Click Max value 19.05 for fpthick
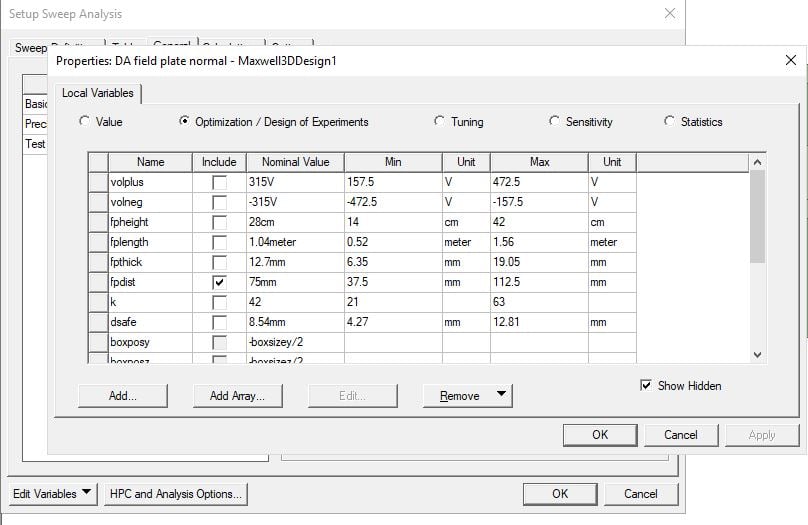This screenshot has height=525, width=808. coord(540,263)
